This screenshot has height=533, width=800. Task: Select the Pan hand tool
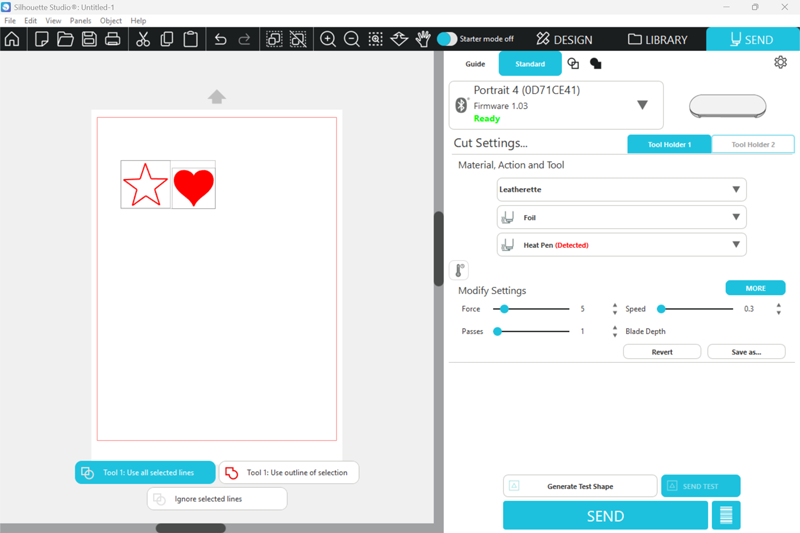coord(423,40)
